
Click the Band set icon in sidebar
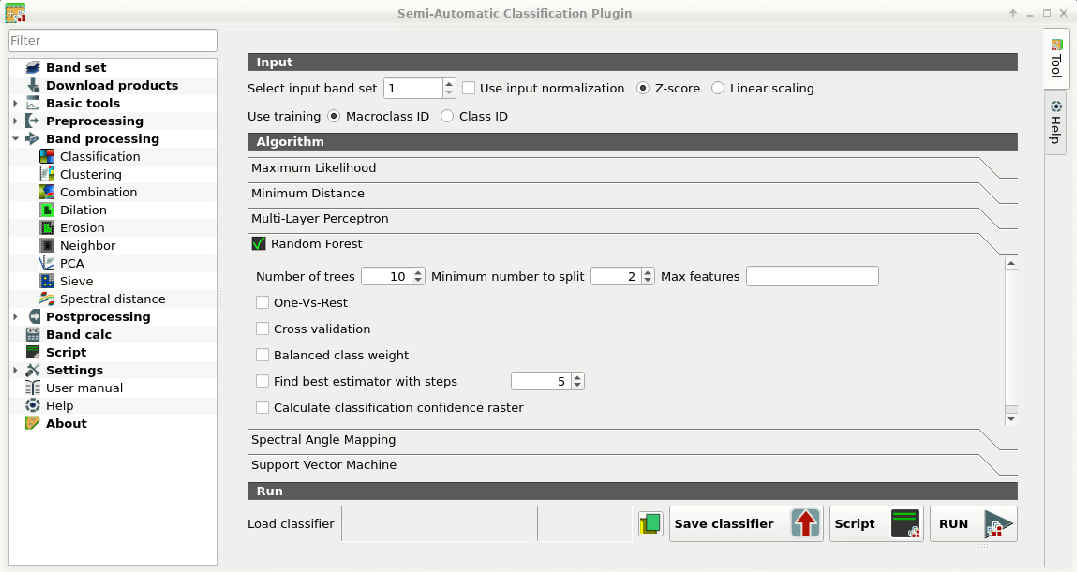[32, 67]
